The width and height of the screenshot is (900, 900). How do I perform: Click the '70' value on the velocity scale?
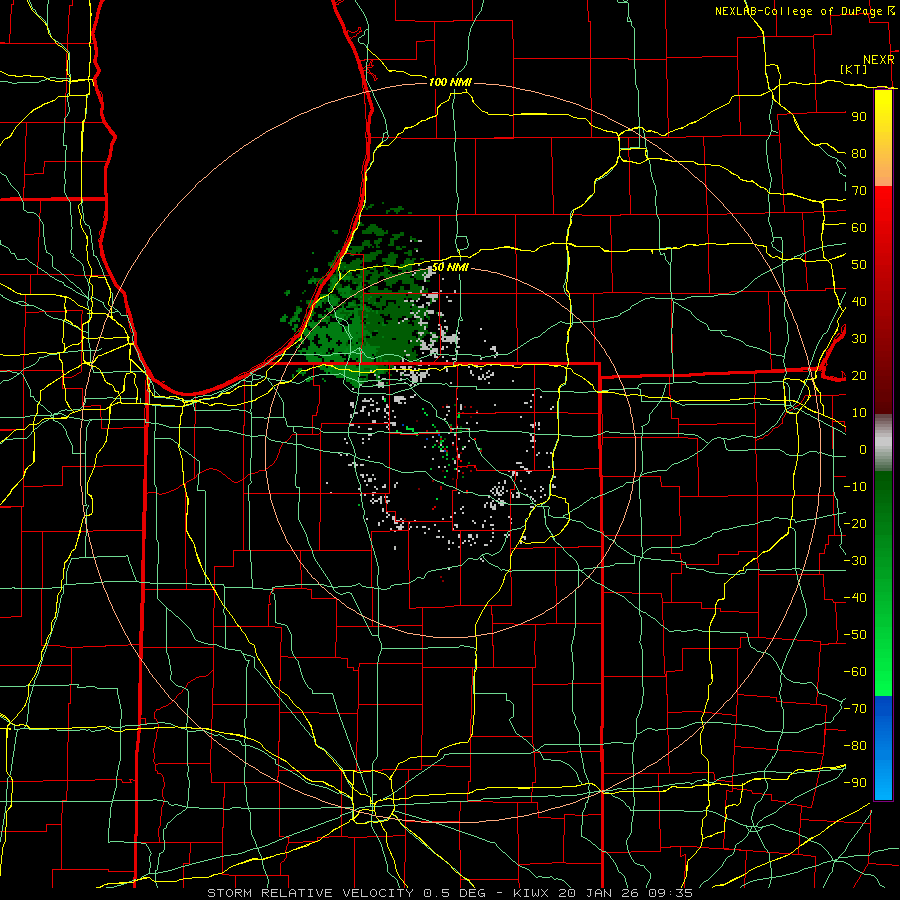tap(859, 191)
